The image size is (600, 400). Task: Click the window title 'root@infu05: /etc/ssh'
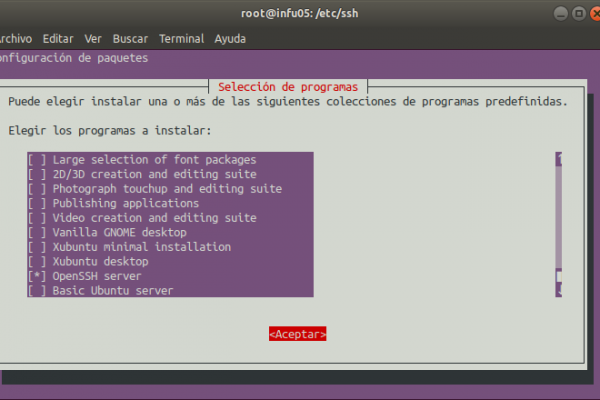[300, 13]
